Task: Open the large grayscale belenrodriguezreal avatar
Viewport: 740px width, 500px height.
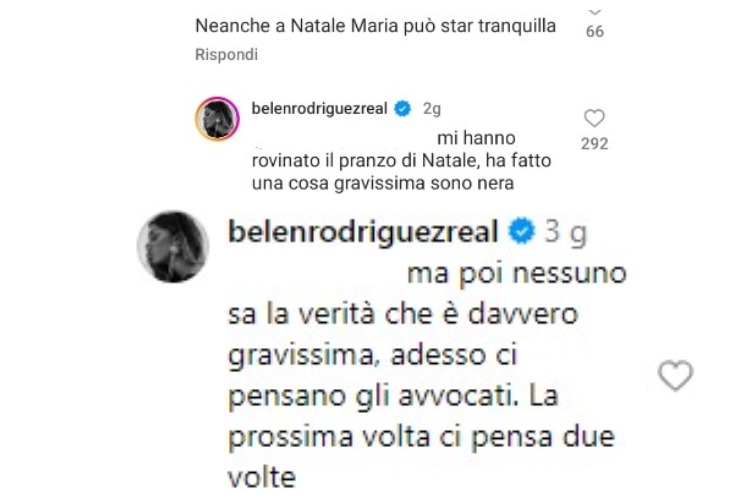Action: coord(173,247)
